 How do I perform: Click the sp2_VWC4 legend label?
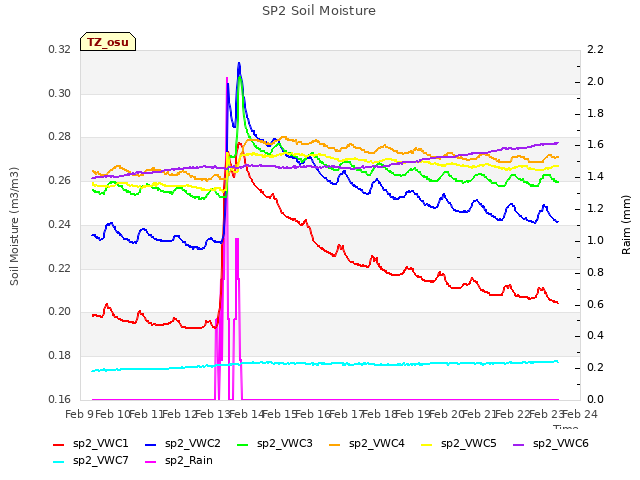point(376,444)
